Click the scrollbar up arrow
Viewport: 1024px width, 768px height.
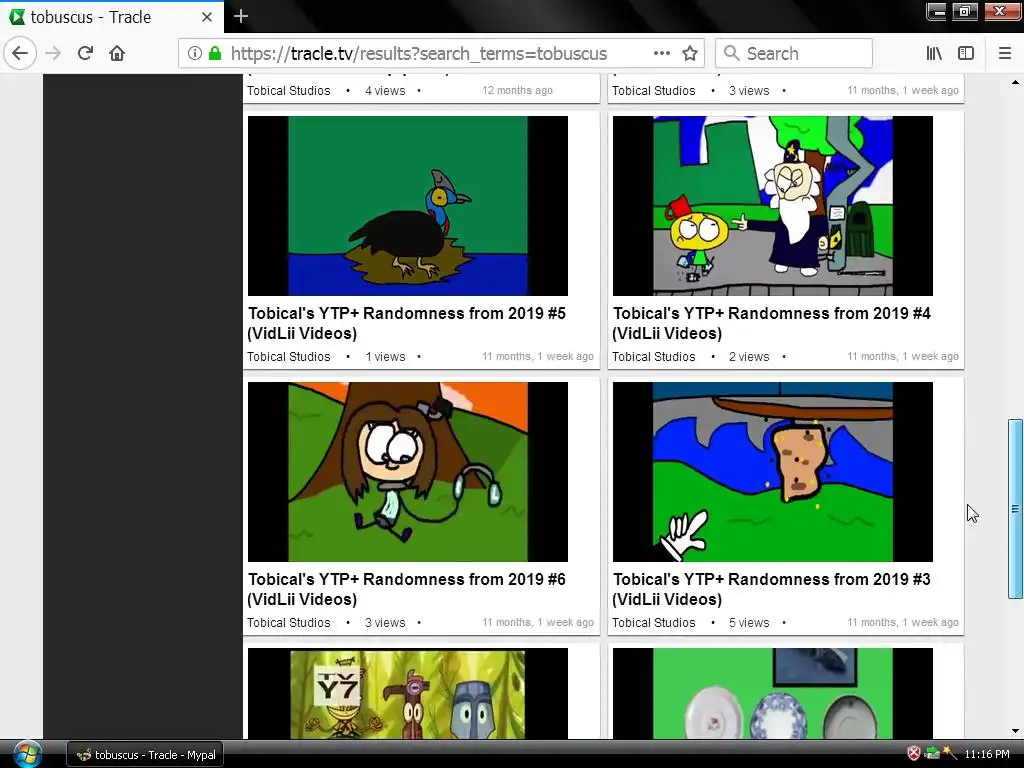click(x=1015, y=82)
